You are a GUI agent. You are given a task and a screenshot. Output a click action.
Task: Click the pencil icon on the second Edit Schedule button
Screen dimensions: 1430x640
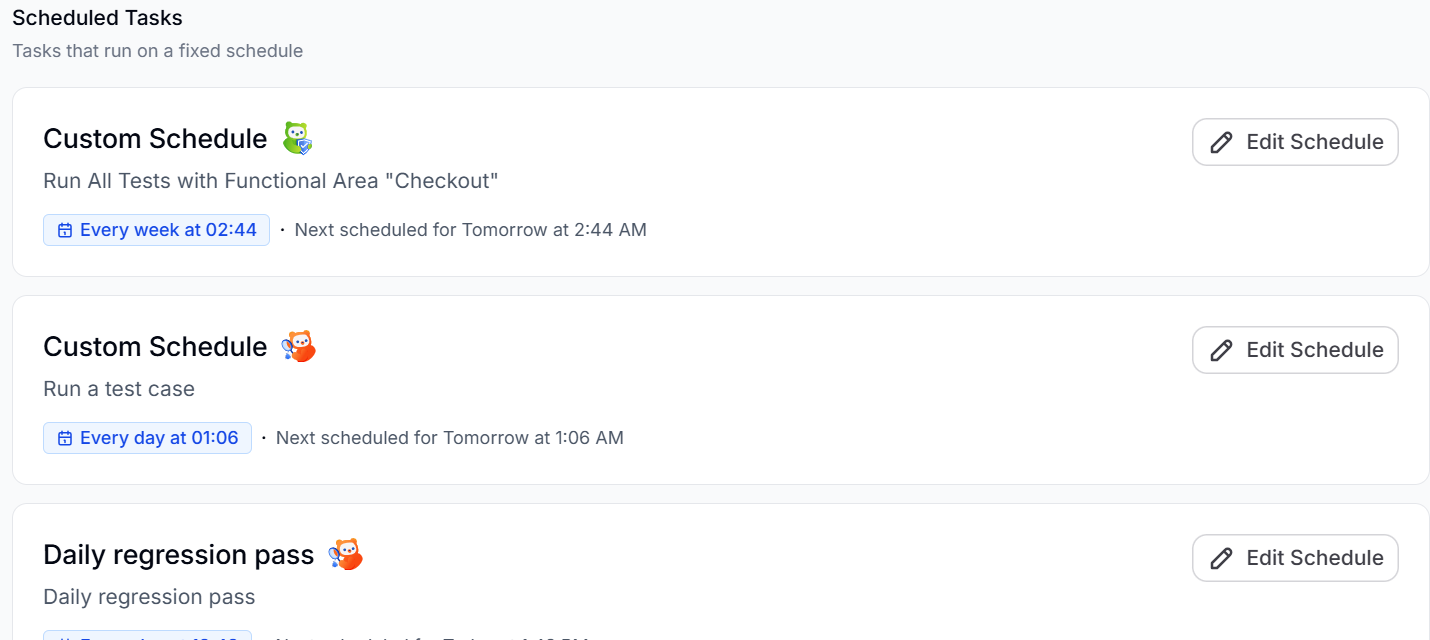pyautogui.click(x=1221, y=350)
